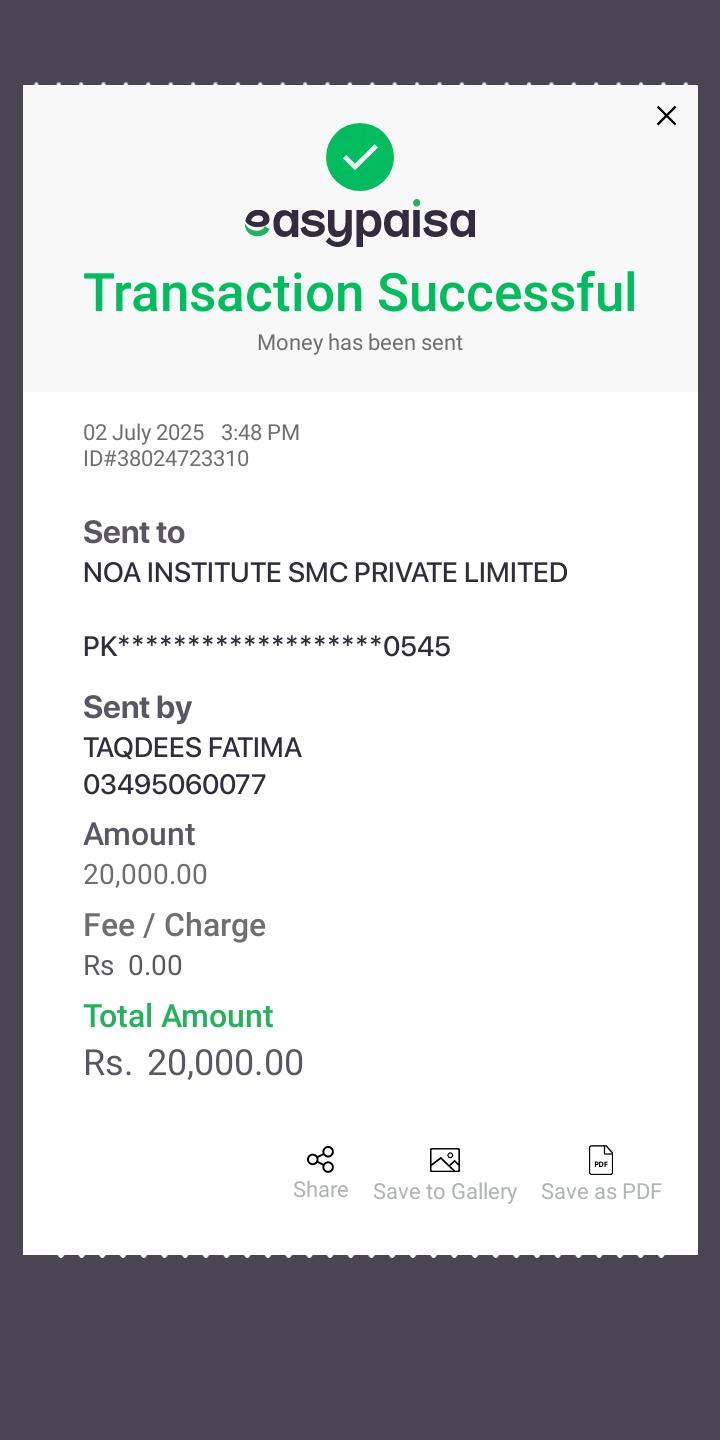Click the recipient name NOA INSTITUTE

[325, 573]
